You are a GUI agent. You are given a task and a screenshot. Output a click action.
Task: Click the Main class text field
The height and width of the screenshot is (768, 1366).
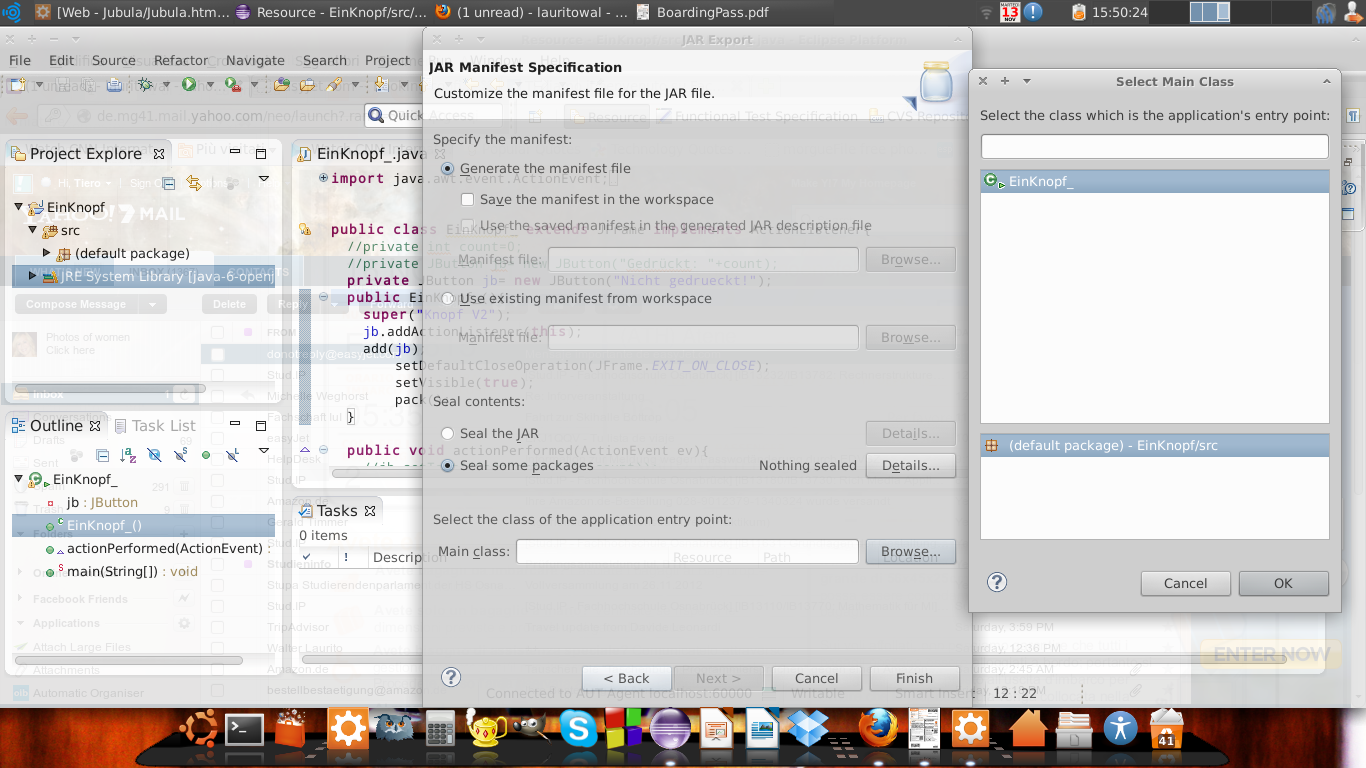click(687, 551)
